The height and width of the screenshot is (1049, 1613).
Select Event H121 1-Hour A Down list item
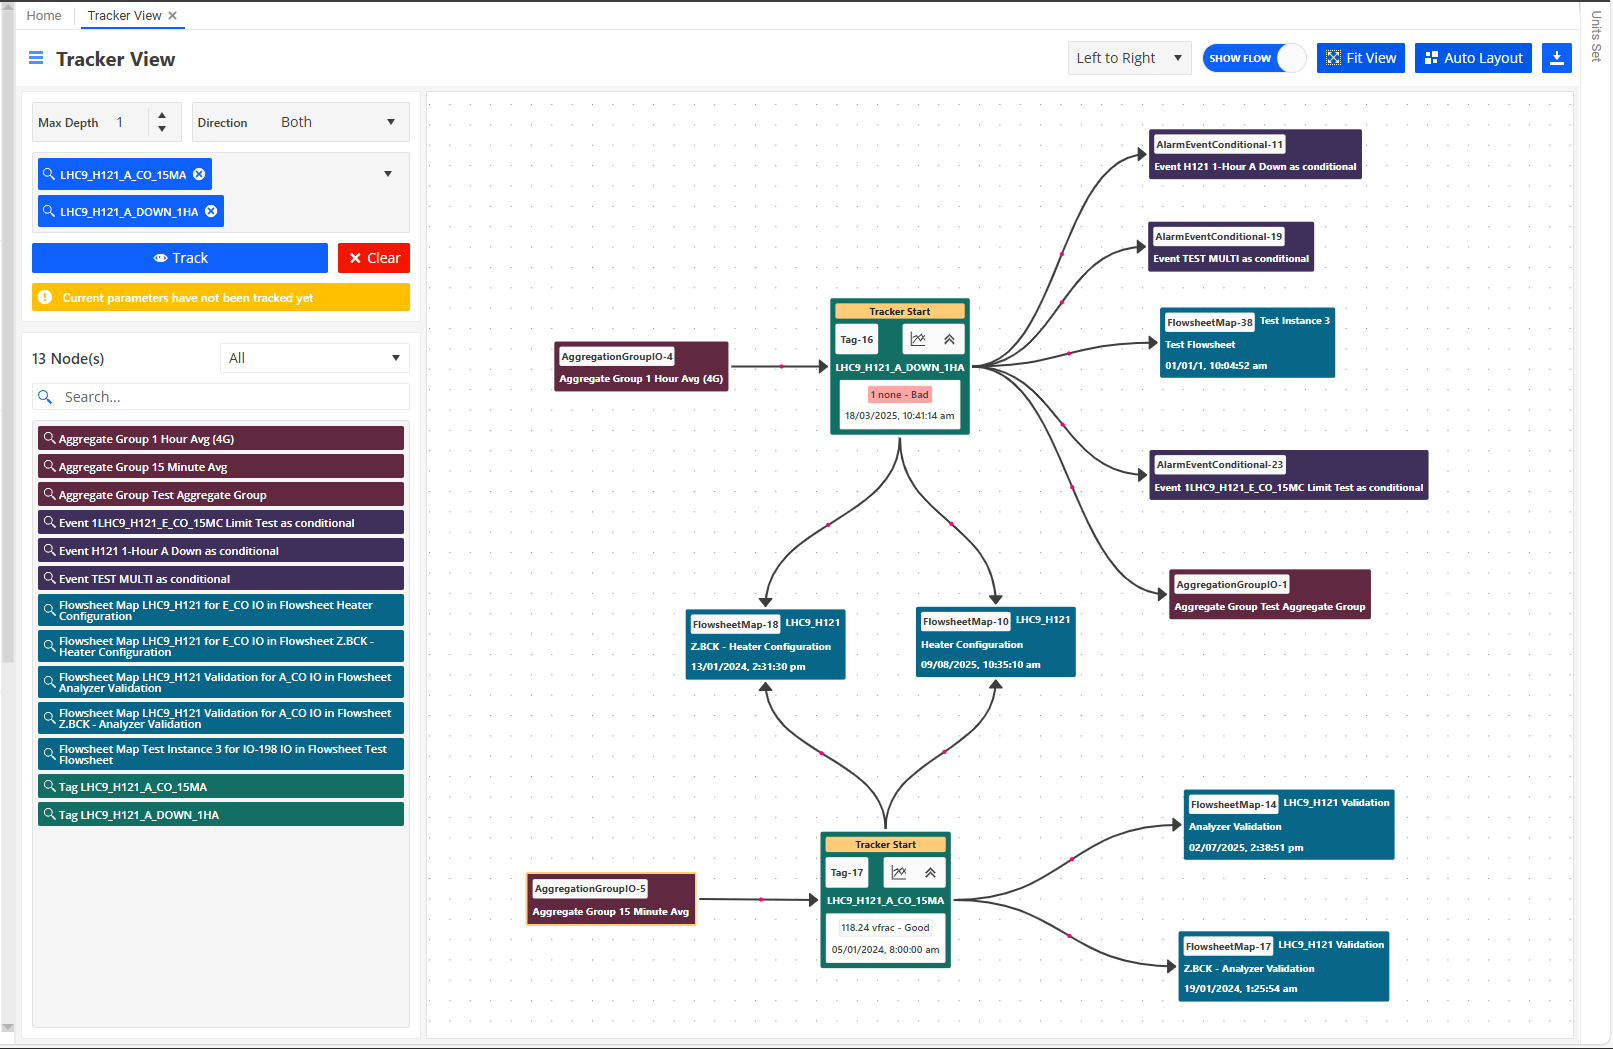pos(221,550)
